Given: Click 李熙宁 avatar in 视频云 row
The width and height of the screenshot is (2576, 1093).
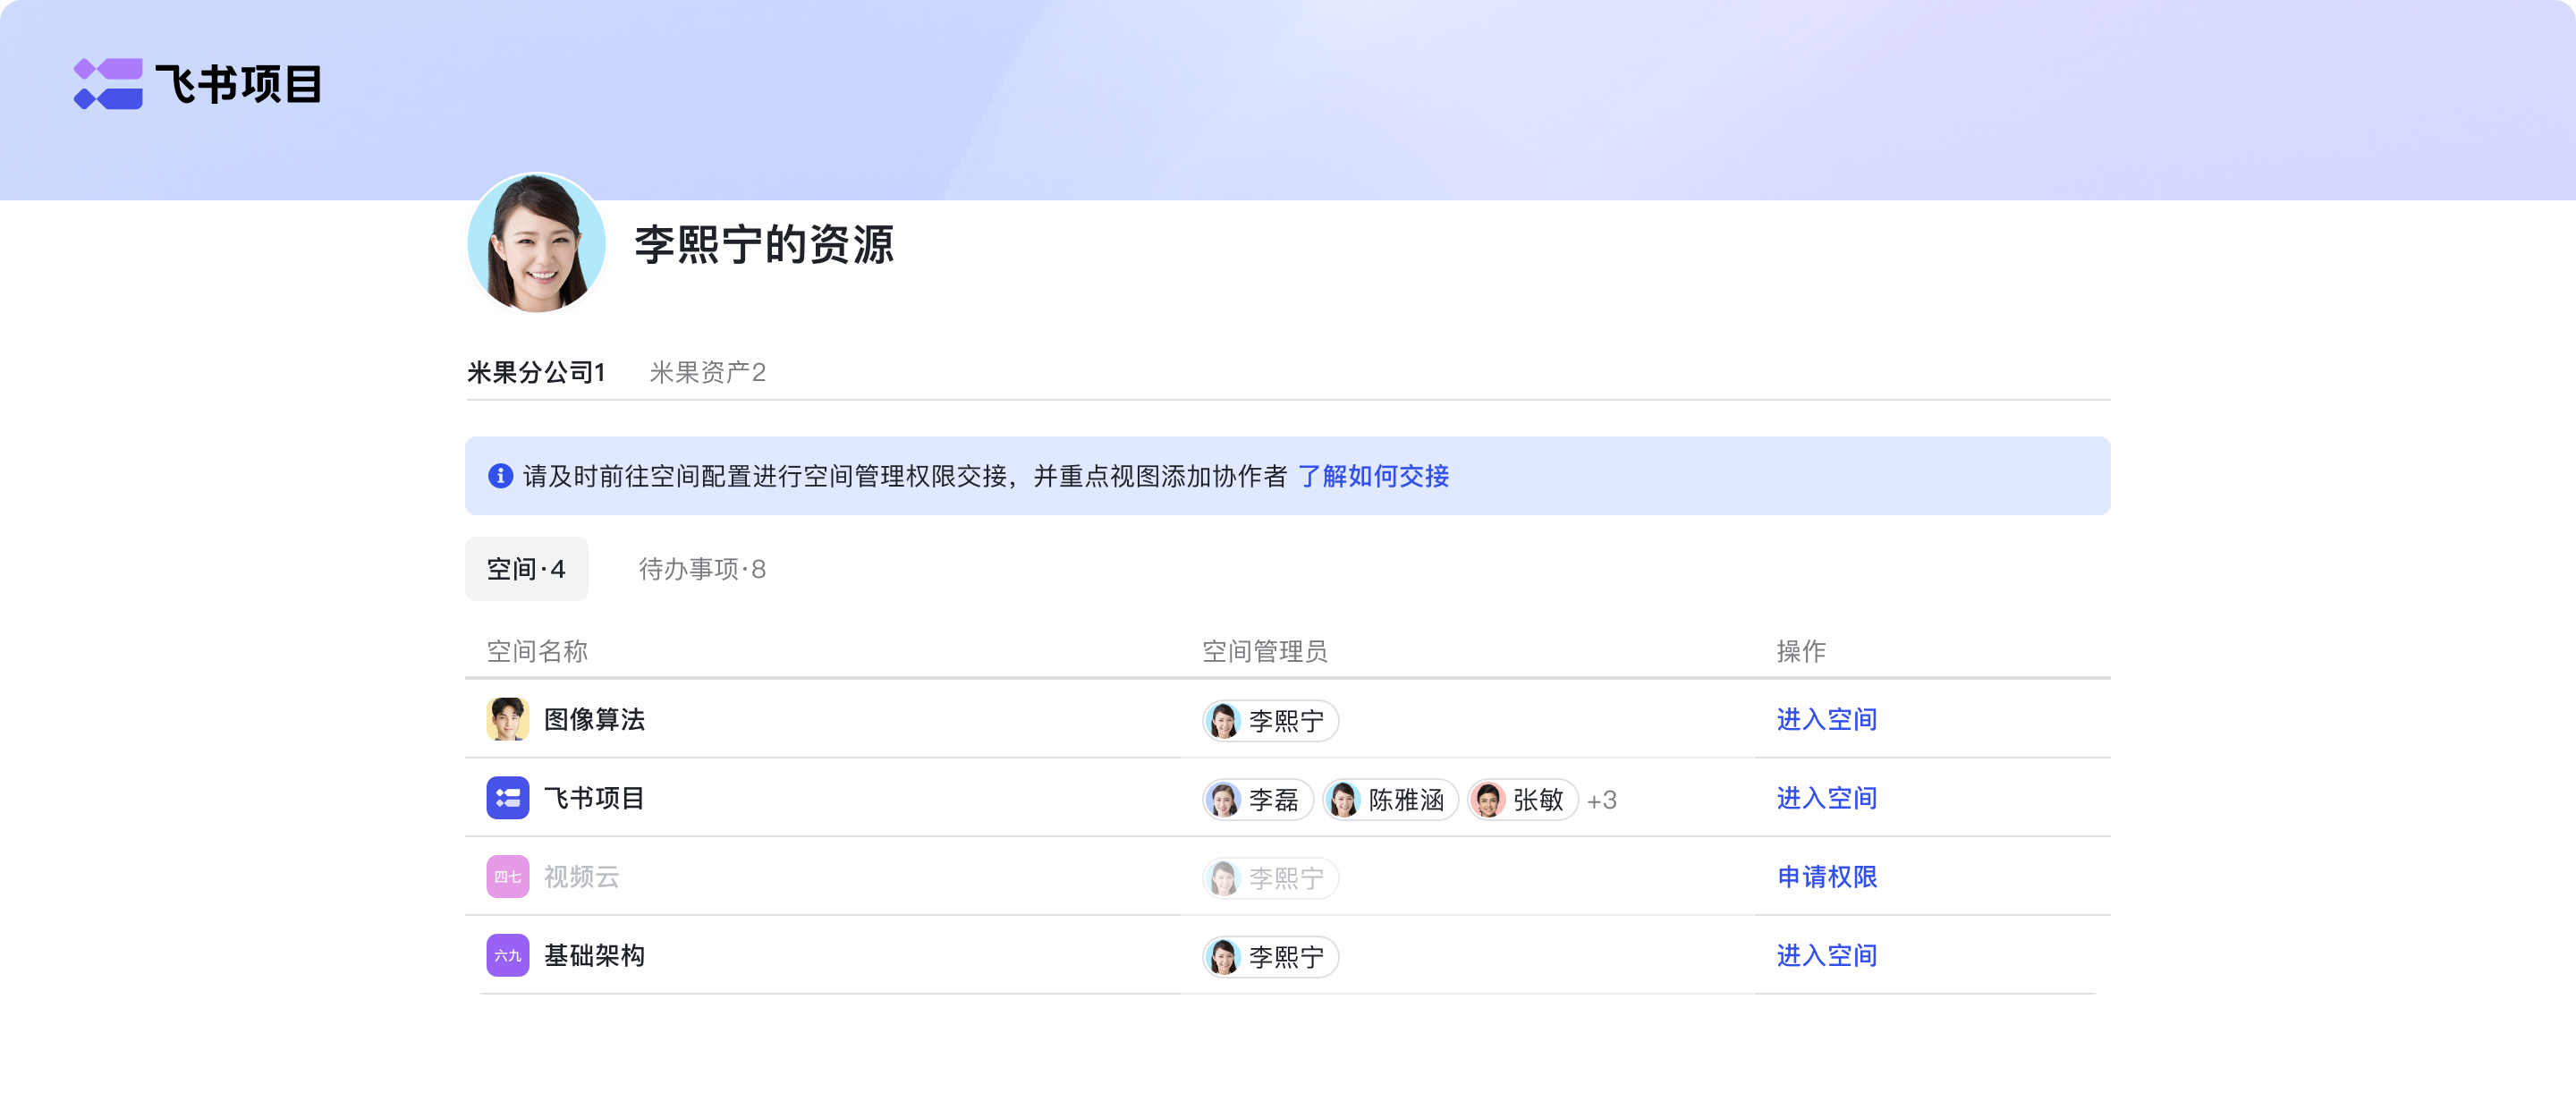Looking at the screenshot, I should pos(1223,879).
